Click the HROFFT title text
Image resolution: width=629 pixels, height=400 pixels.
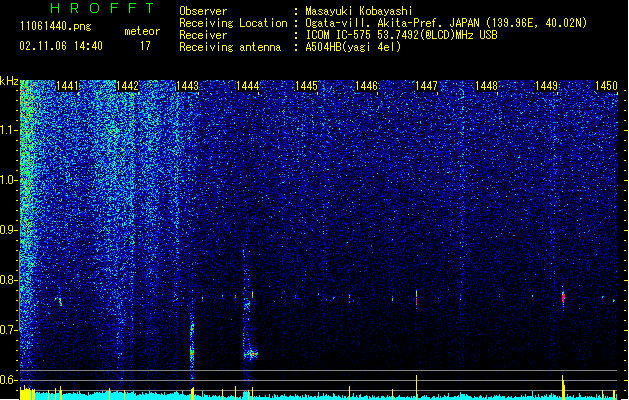pos(102,8)
